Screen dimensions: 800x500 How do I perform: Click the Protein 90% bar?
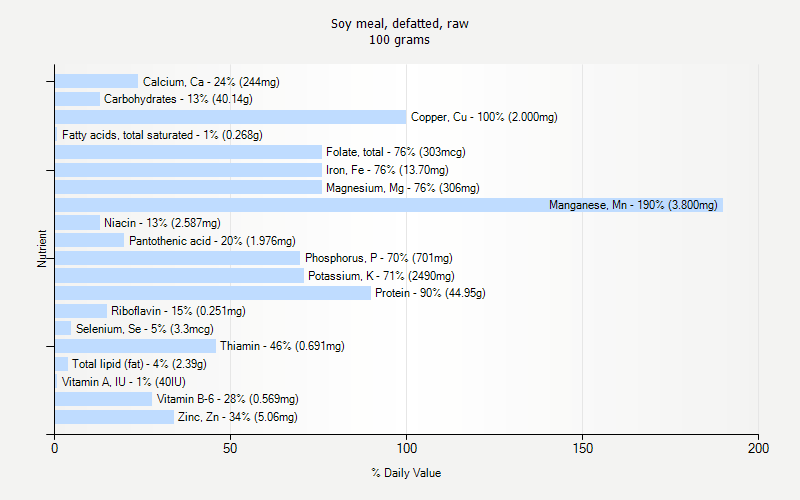click(x=212, y=293)
